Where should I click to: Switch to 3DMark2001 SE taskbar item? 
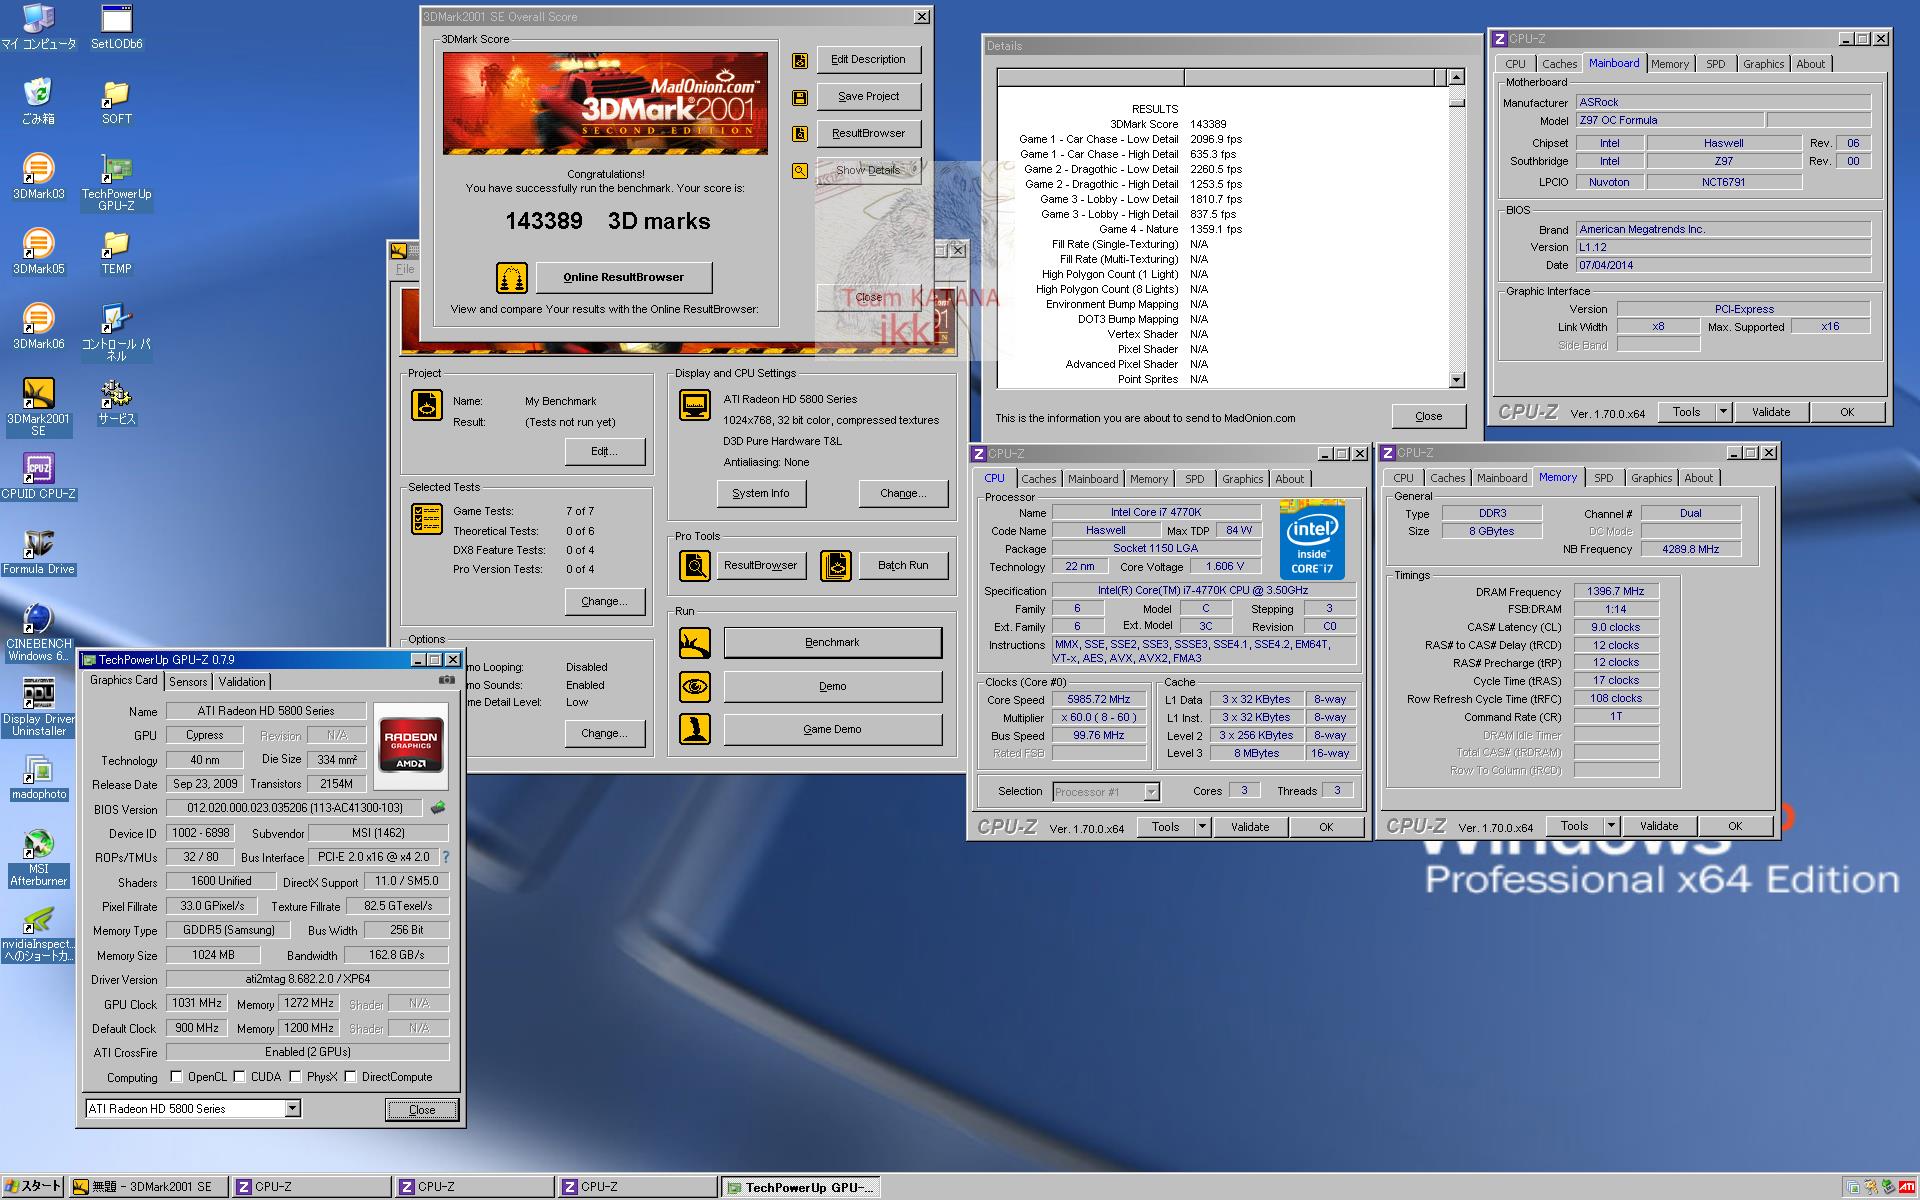pyautogui.click(x=148, y=1187)
